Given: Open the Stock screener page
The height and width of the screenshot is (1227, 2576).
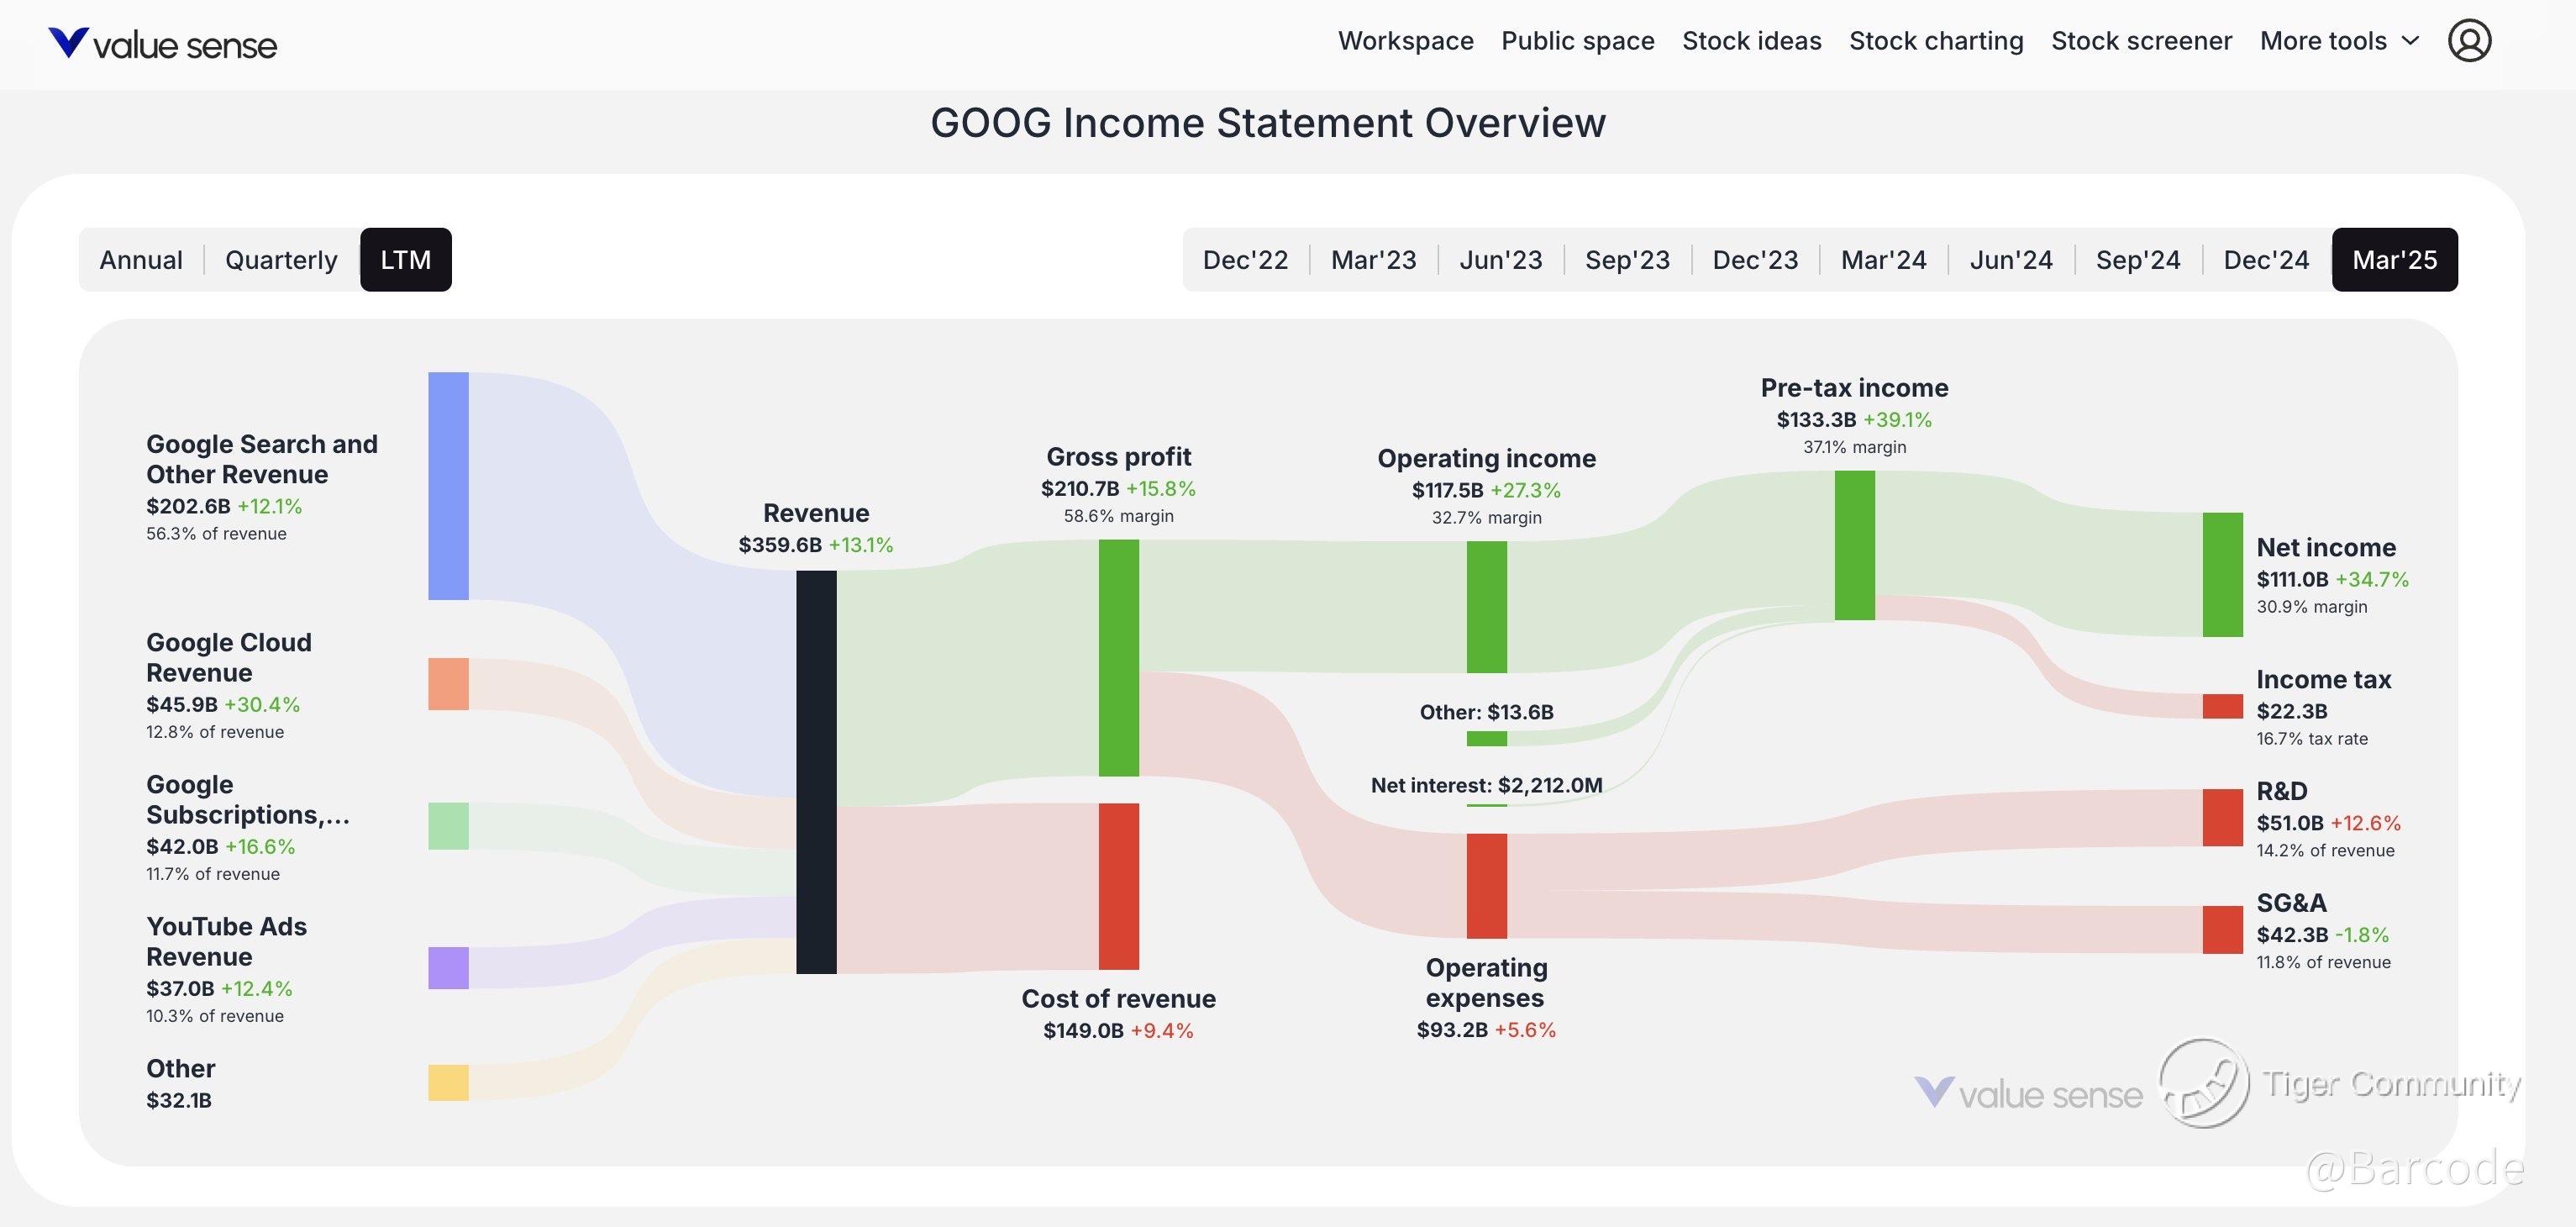Looking at the screenshot, I should pyautogui.click(x=2141, y=41).
